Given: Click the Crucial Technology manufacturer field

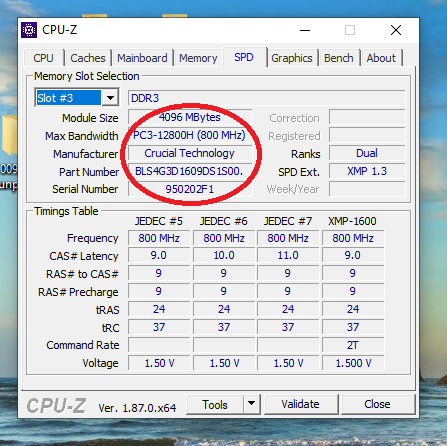Looking at the screenshot, I should click(x=190, y=153).
